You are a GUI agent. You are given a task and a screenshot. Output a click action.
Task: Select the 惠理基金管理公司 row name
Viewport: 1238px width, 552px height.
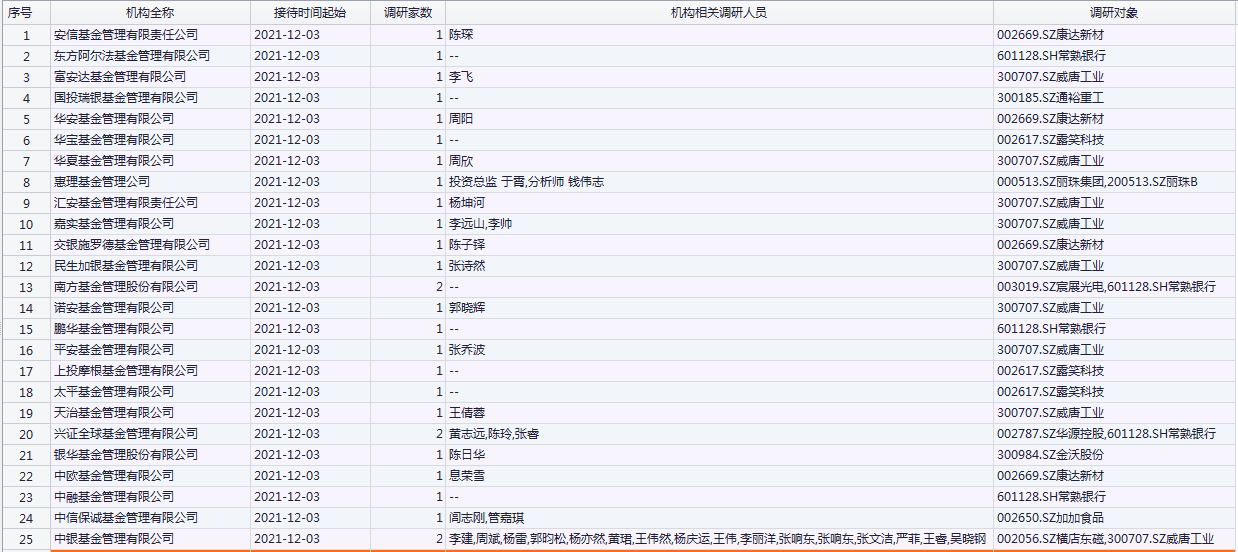tap(102, 182)
